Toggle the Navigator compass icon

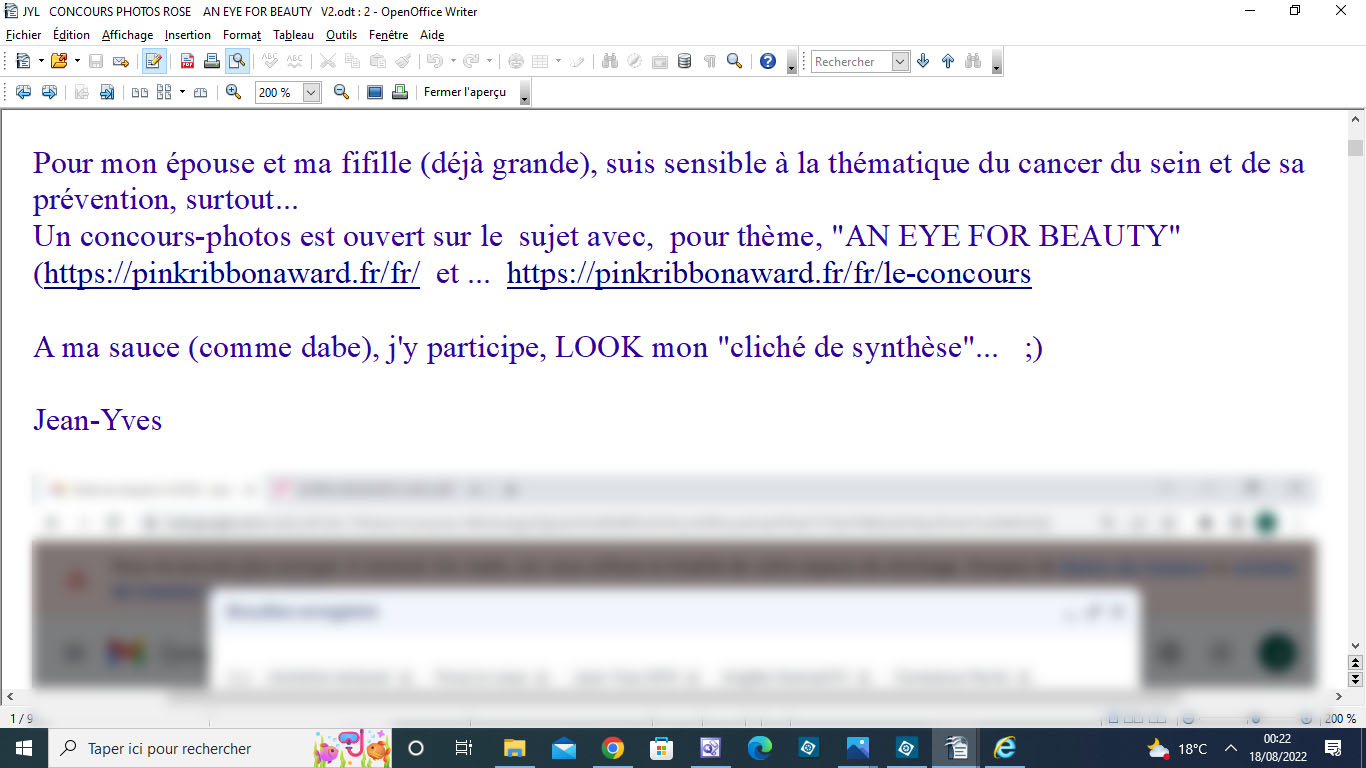pyautogui.click(x=635, y=61)
